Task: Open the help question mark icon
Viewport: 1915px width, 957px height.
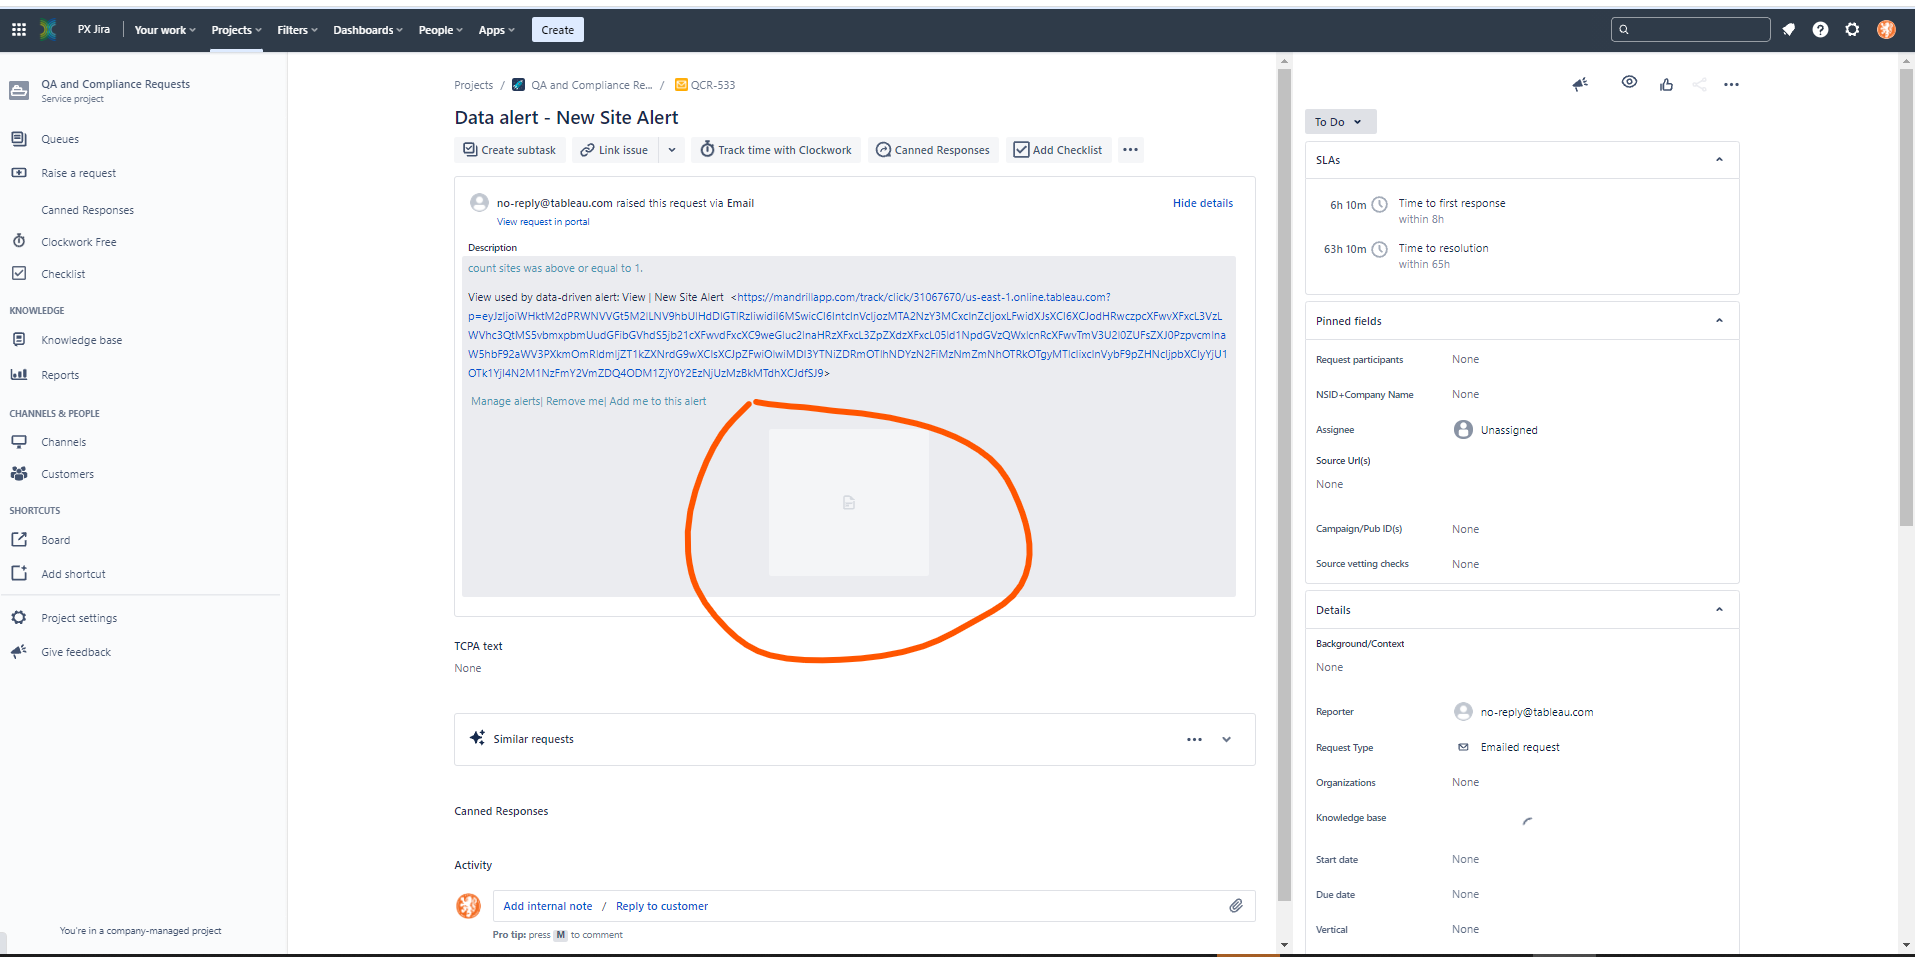Action: pos(1820,30)
